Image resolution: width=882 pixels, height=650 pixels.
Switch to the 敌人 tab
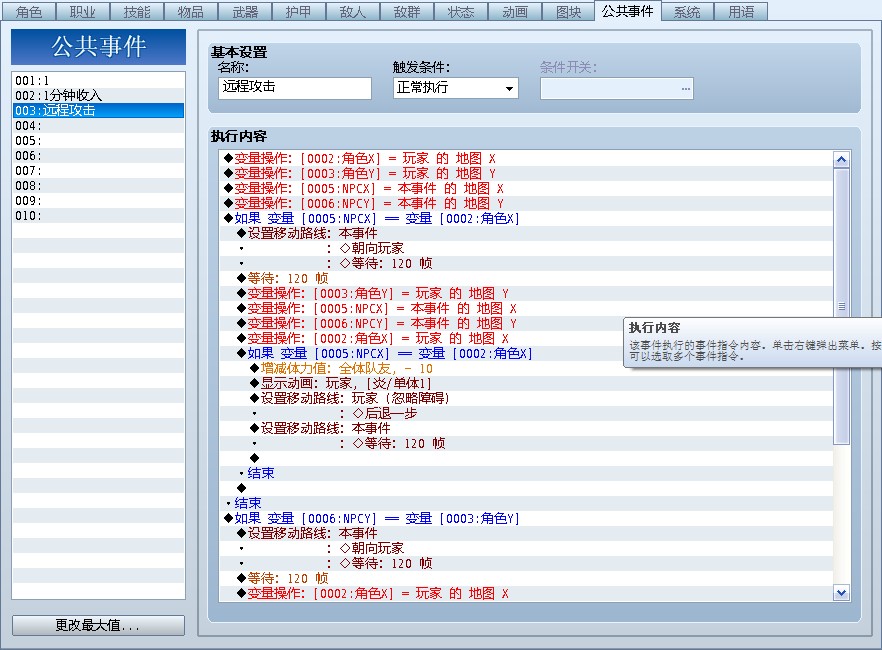(353, 12)
